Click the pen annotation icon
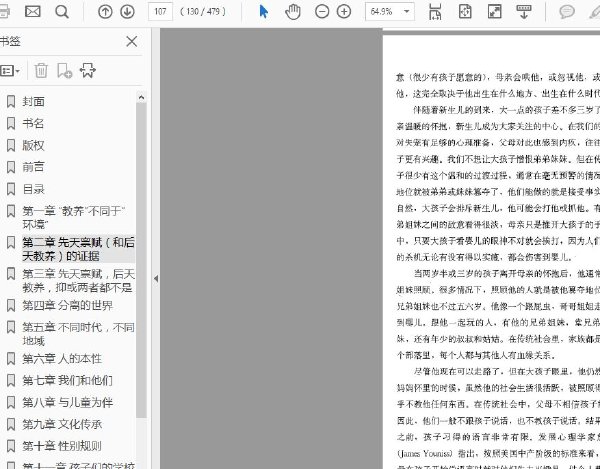 594,11
